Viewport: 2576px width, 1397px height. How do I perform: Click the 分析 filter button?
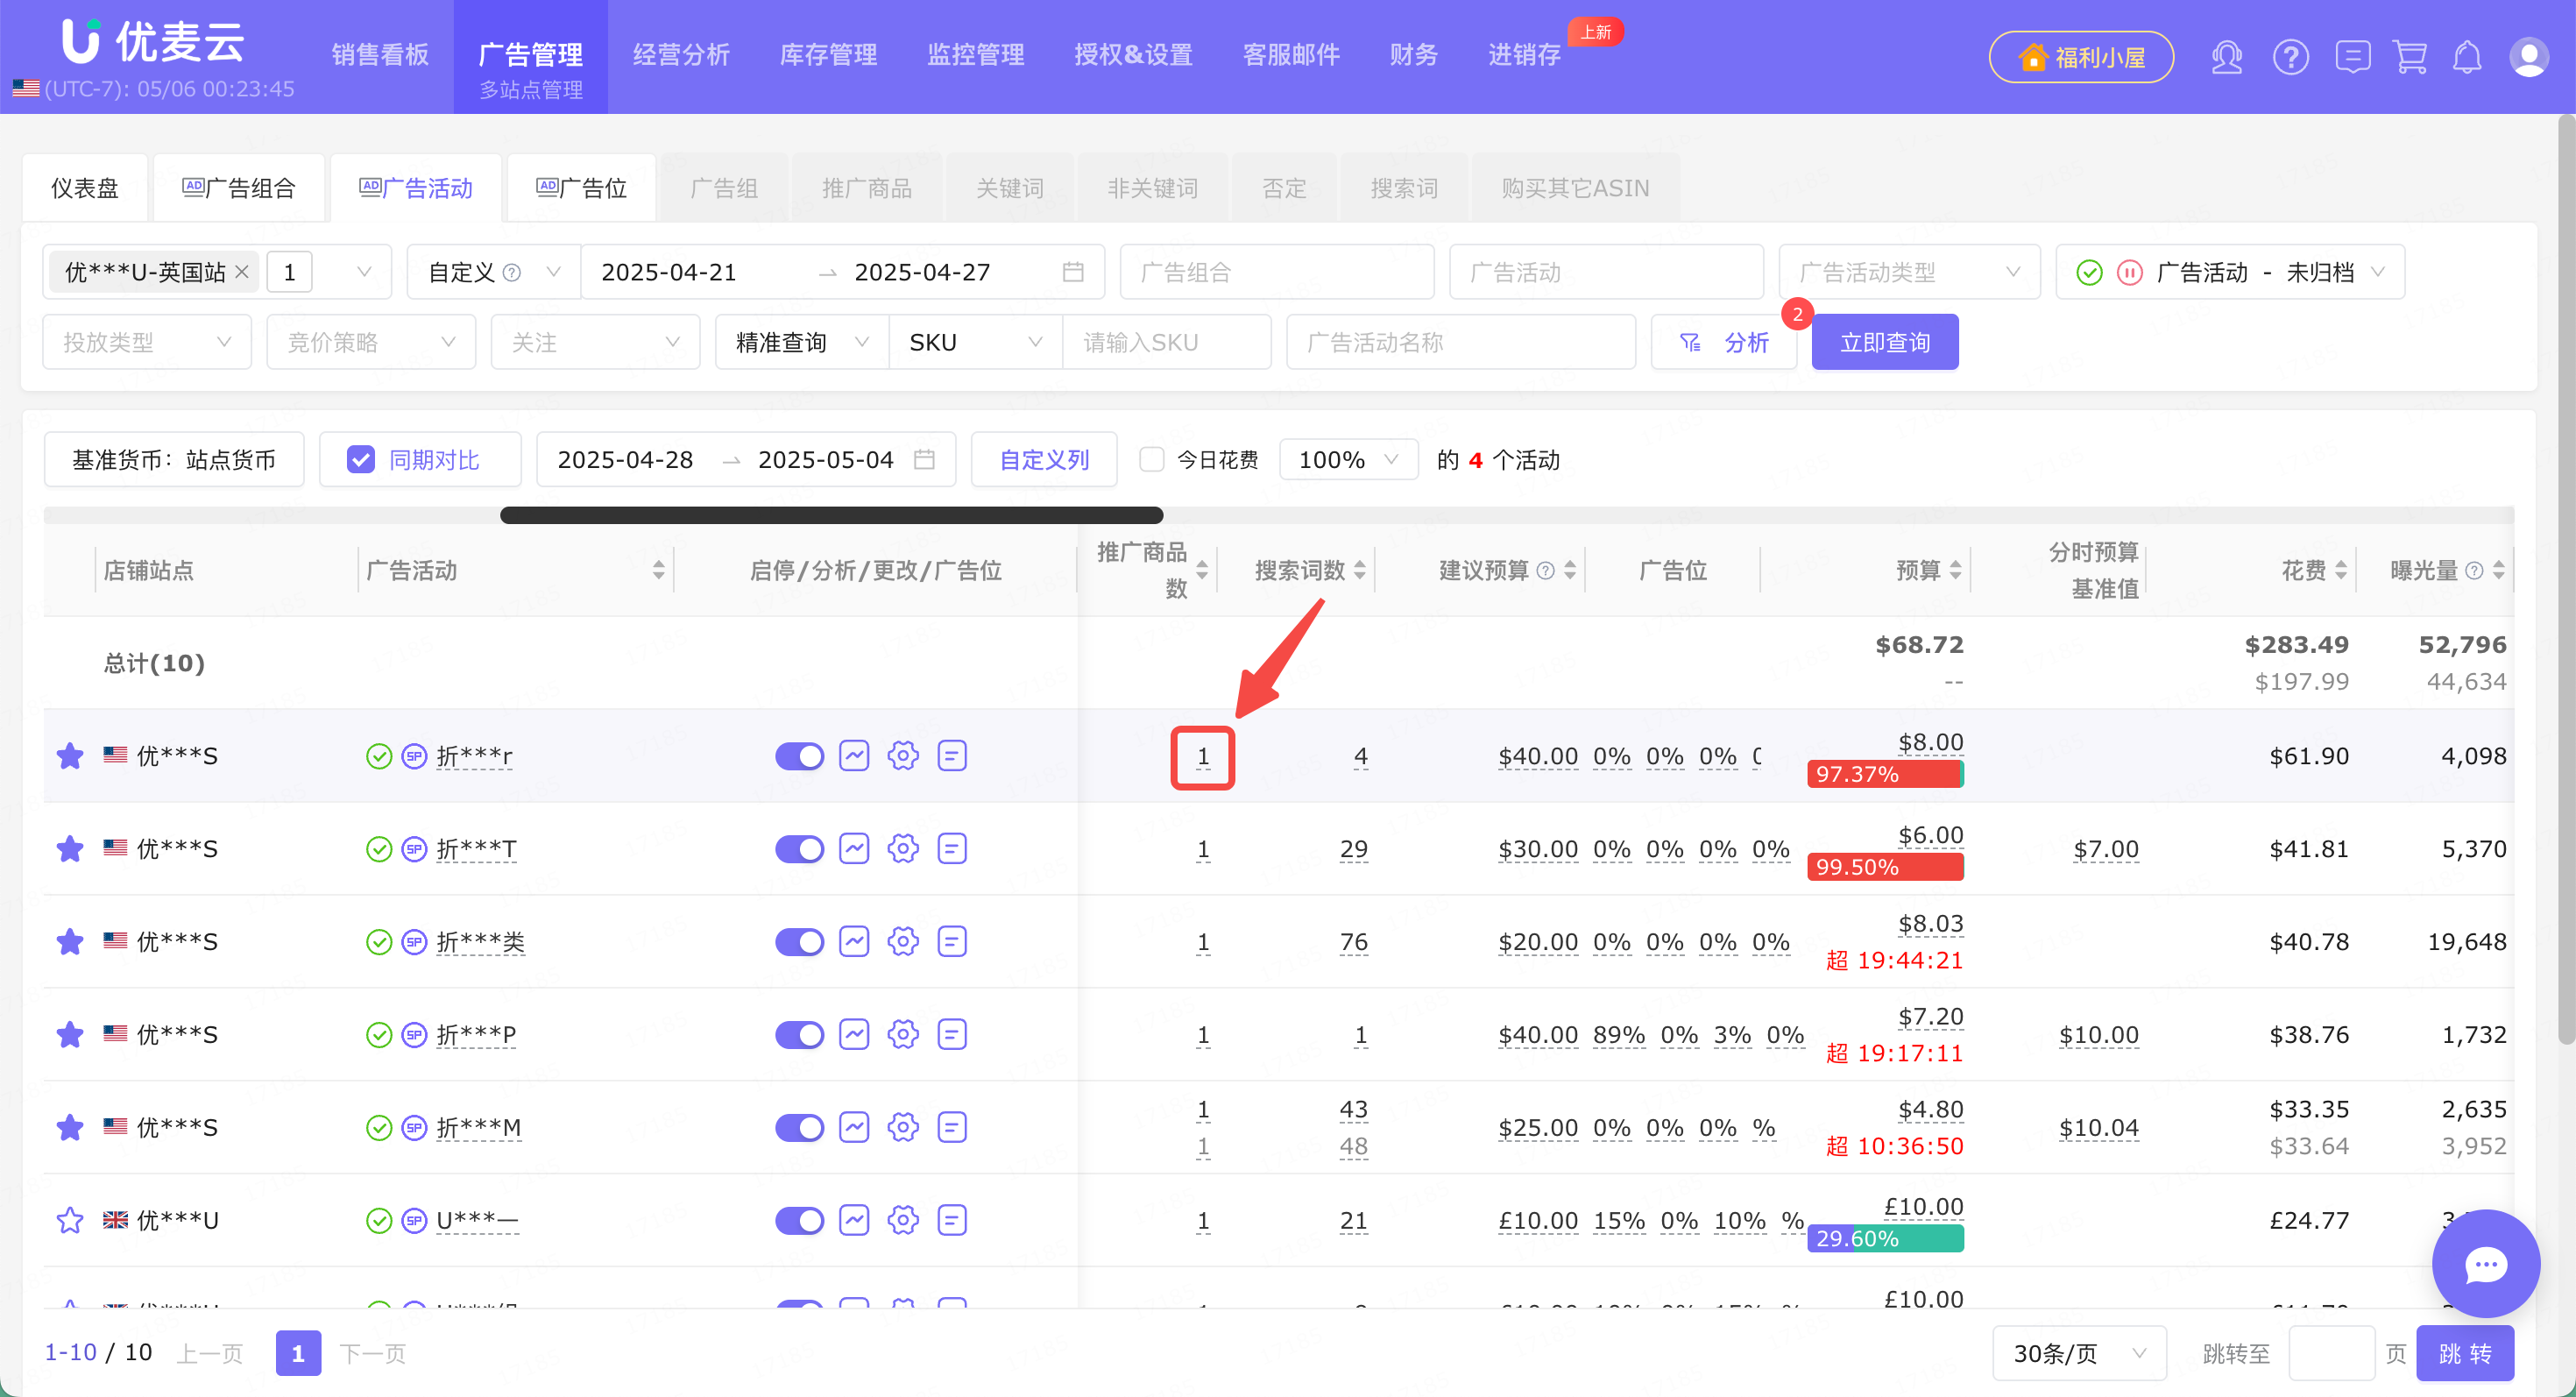click(x=1724, y=343)
